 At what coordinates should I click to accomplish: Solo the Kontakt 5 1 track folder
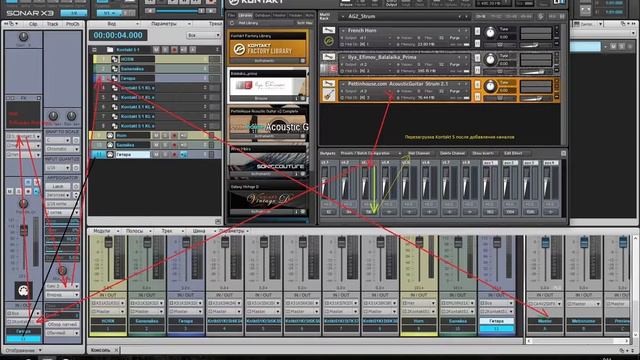pyautogui.click(x=165, y=49)
